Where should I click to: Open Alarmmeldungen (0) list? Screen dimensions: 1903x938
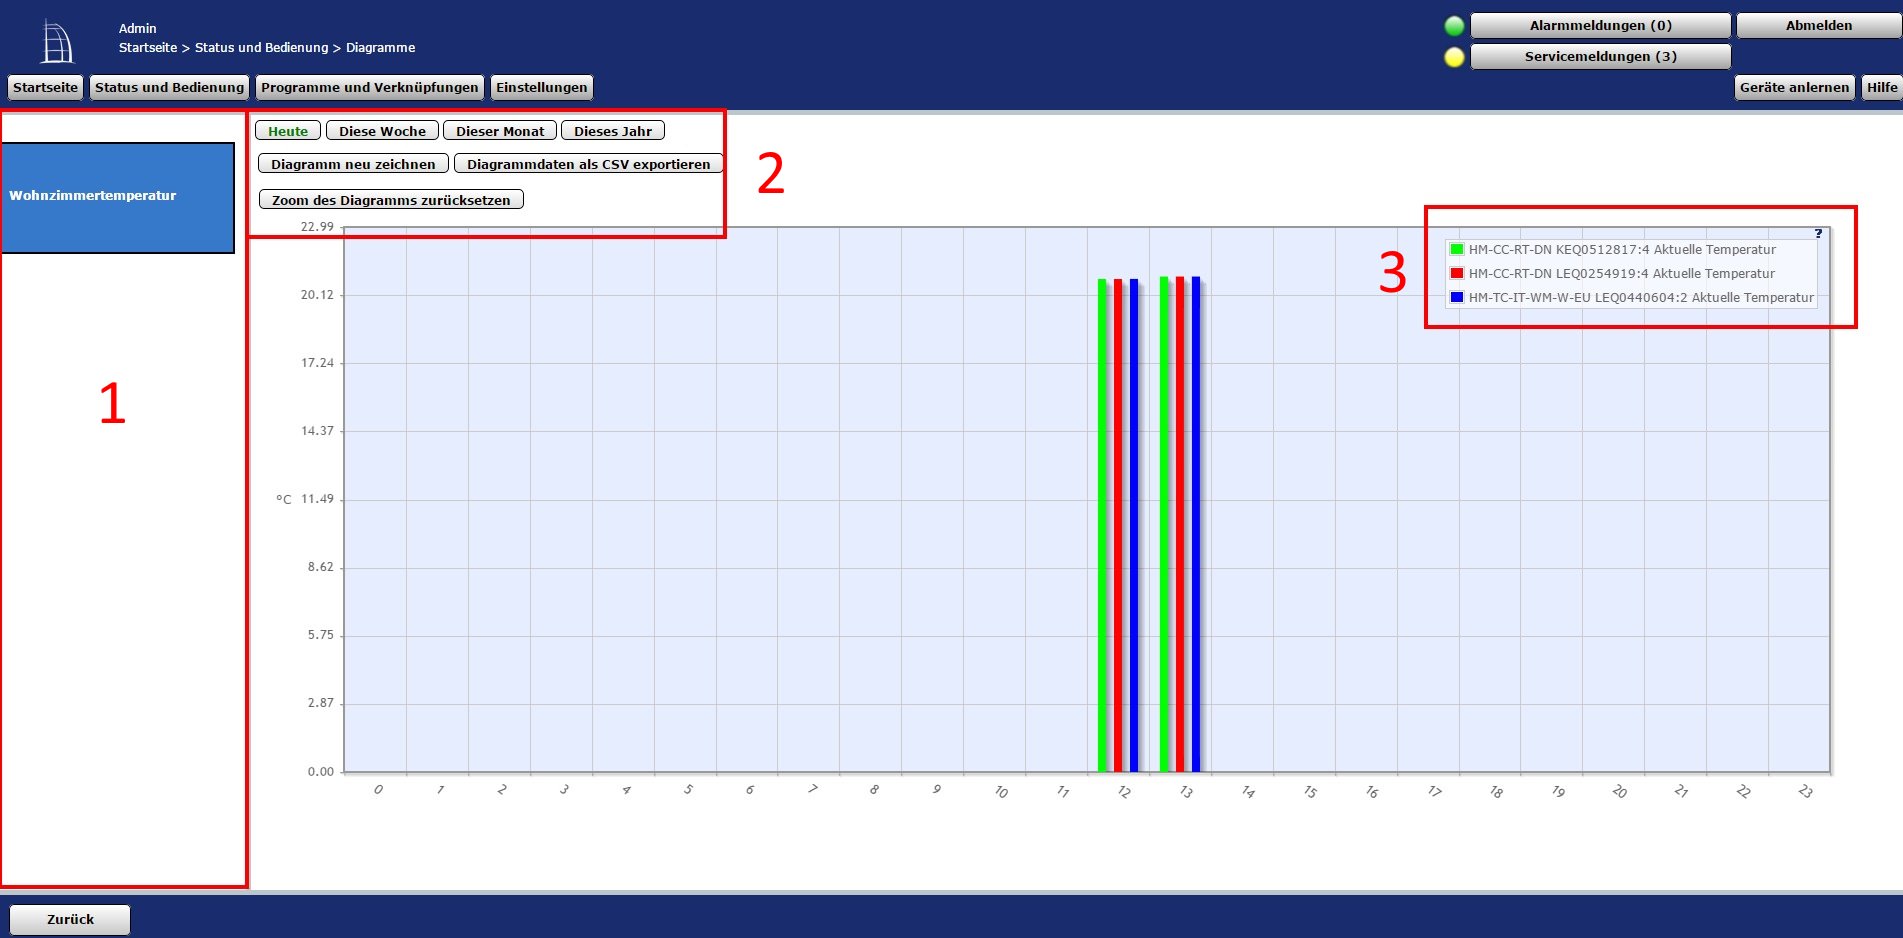coord(1600,26)
